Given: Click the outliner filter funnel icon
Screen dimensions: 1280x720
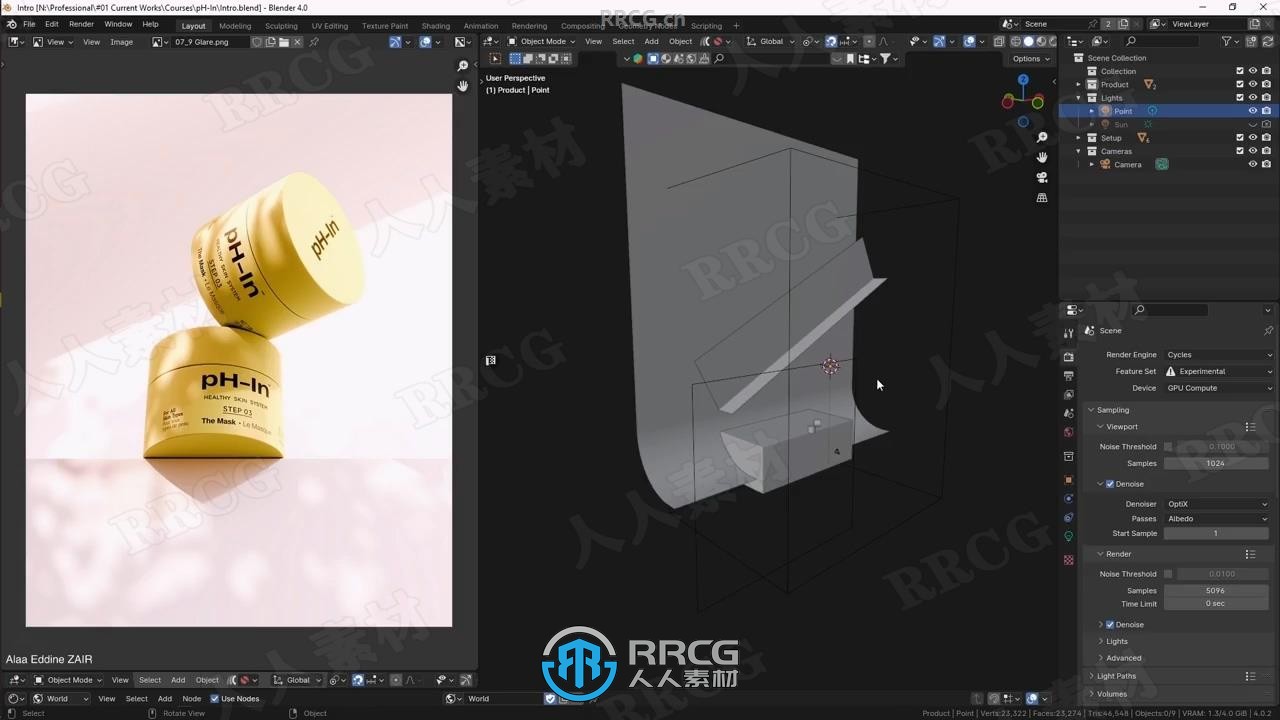Looking at the screenshot, I should (1227, 41).
